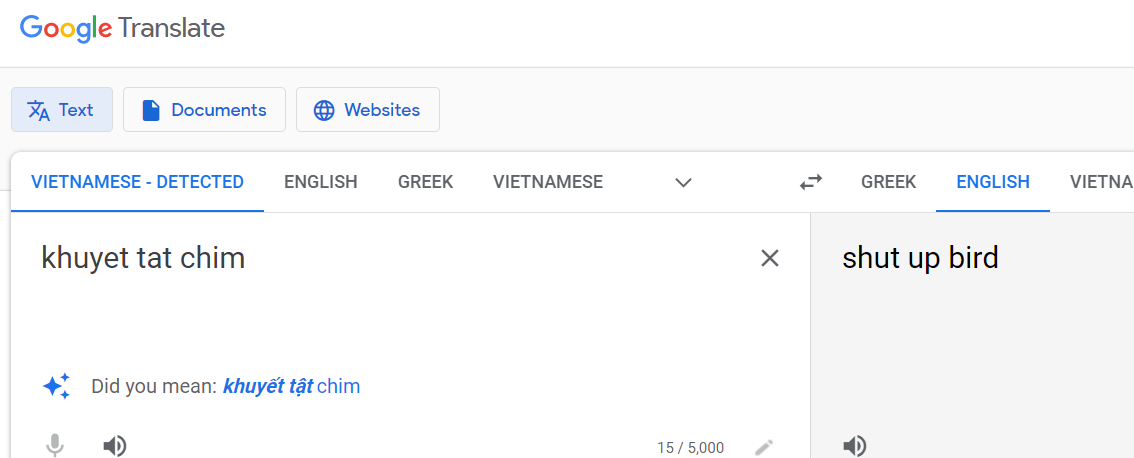
Task: Choose Vietnamese as the source language
Action: pyautogui.click(x=548, y=182)
